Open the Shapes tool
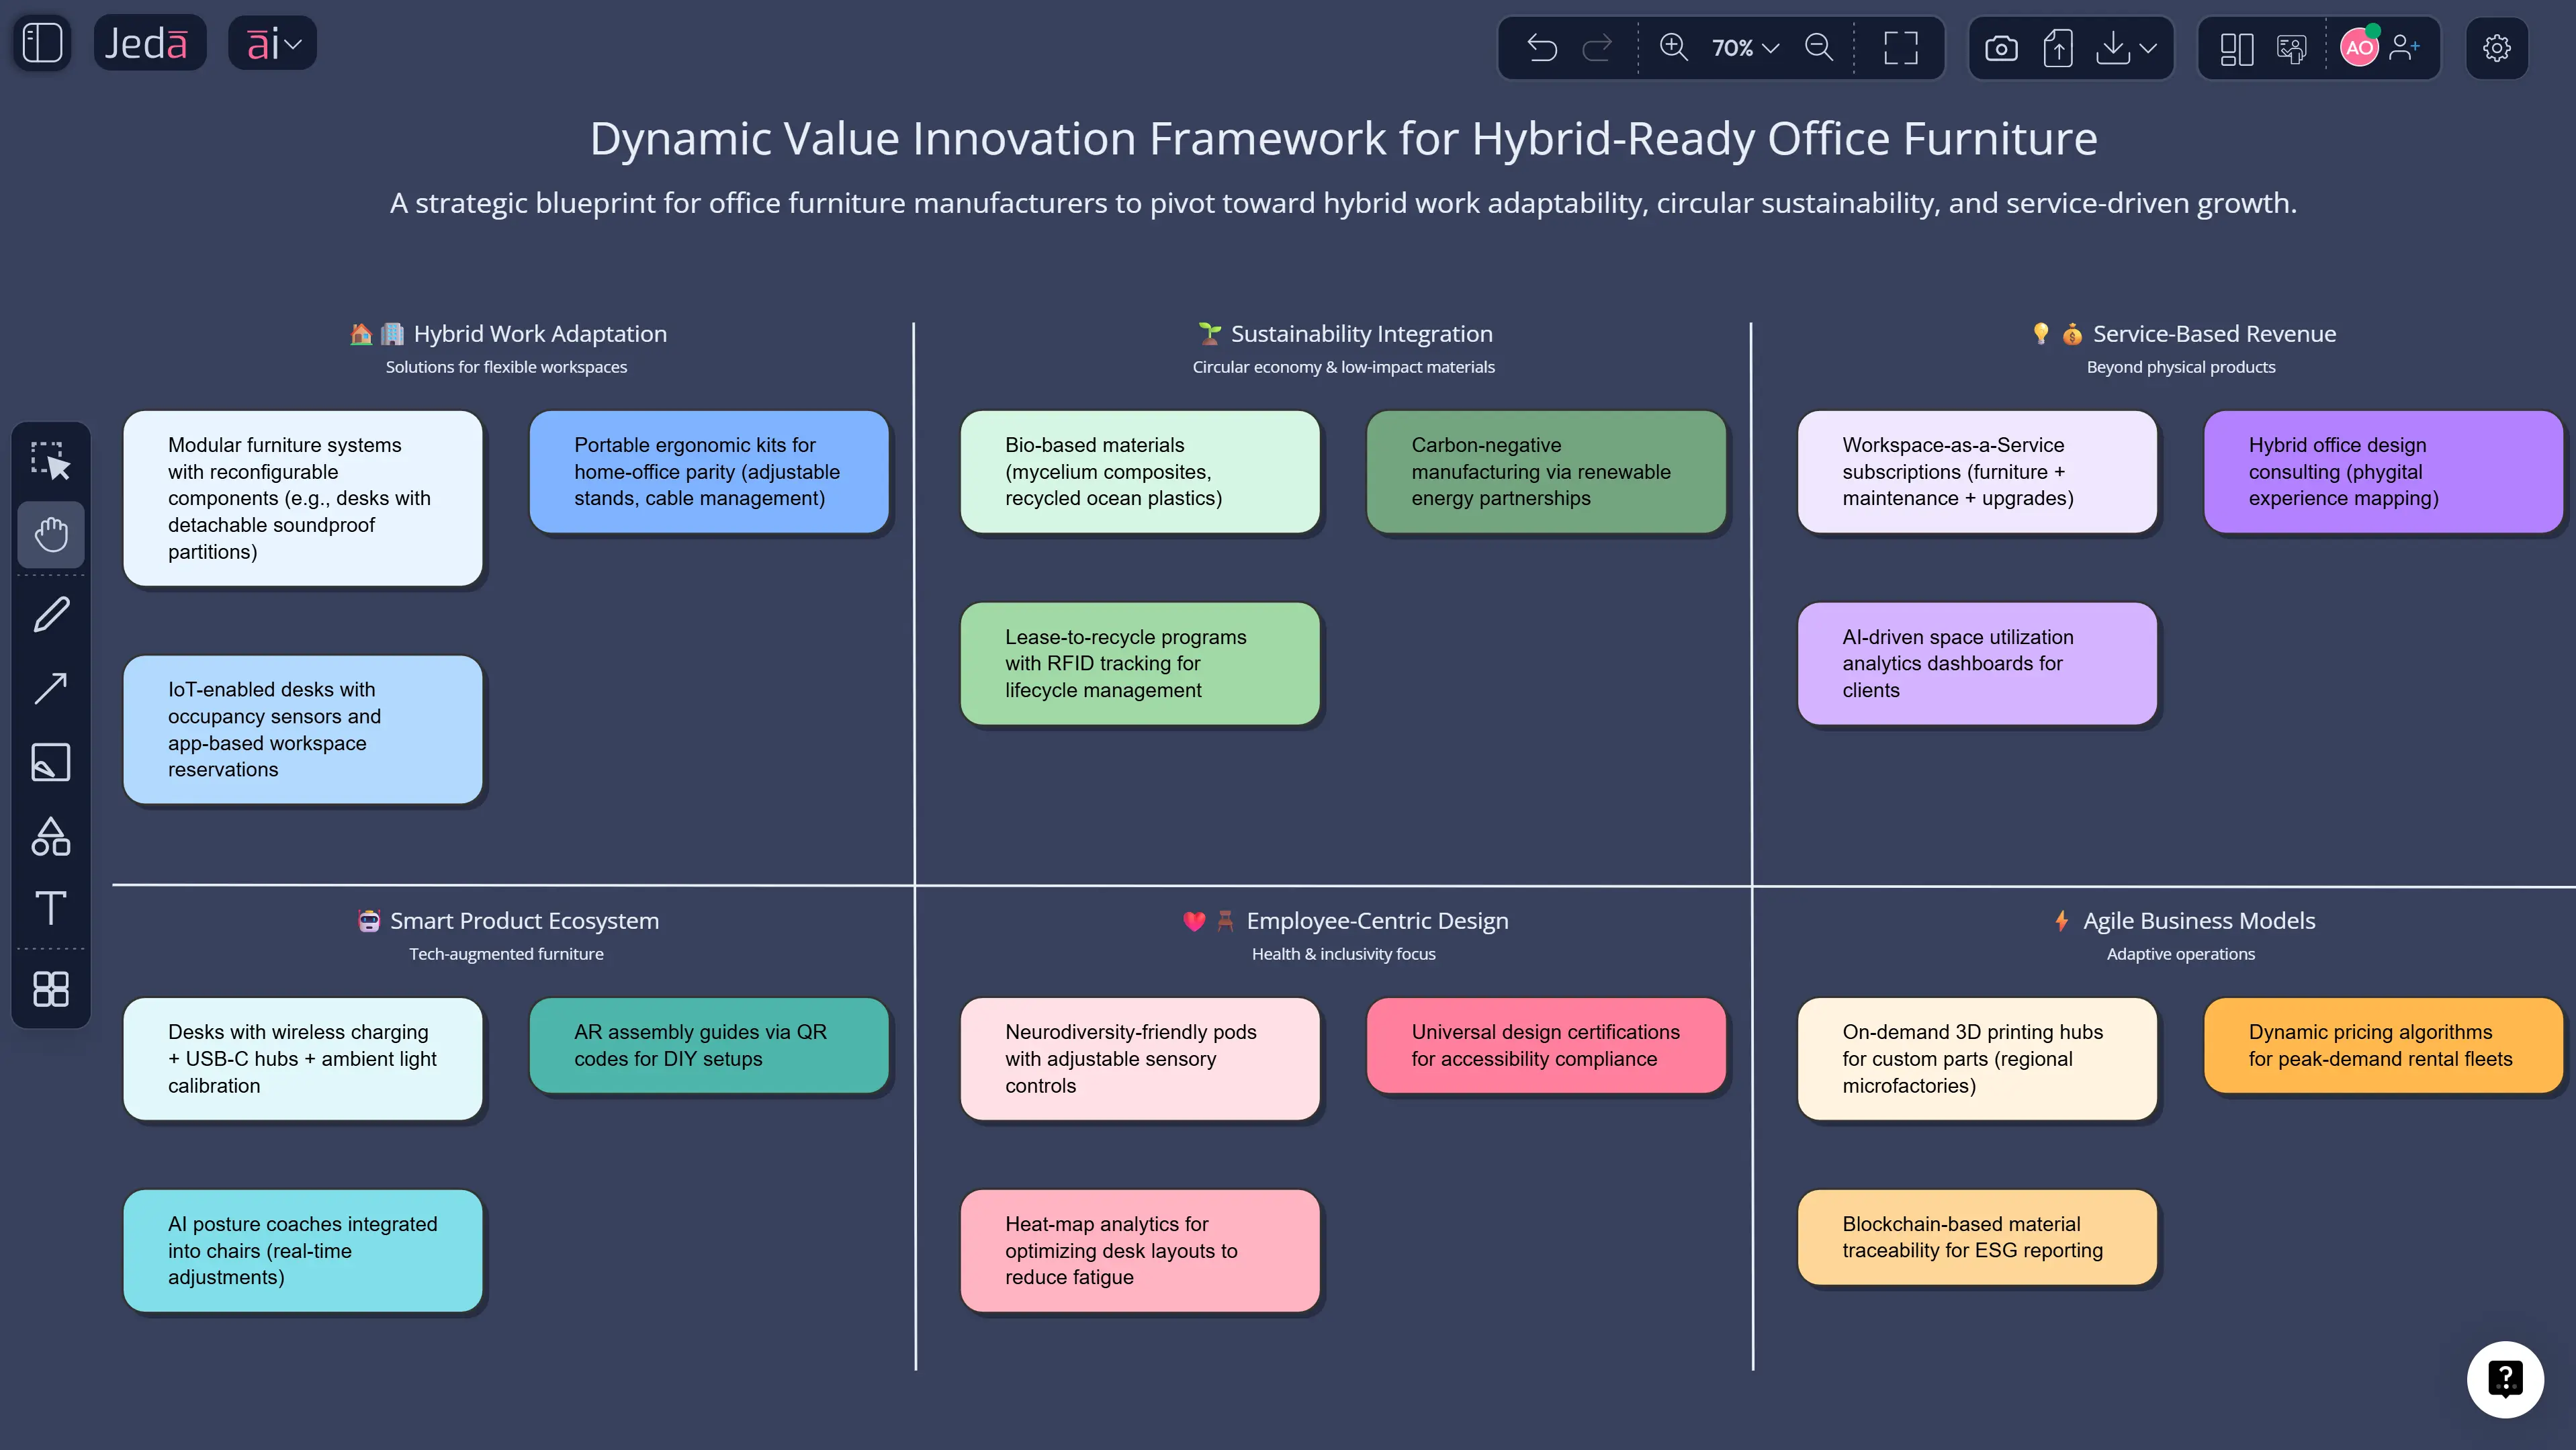This screenshot has width=2576, height=1450. pyautogui.click(x=51, y=836)
